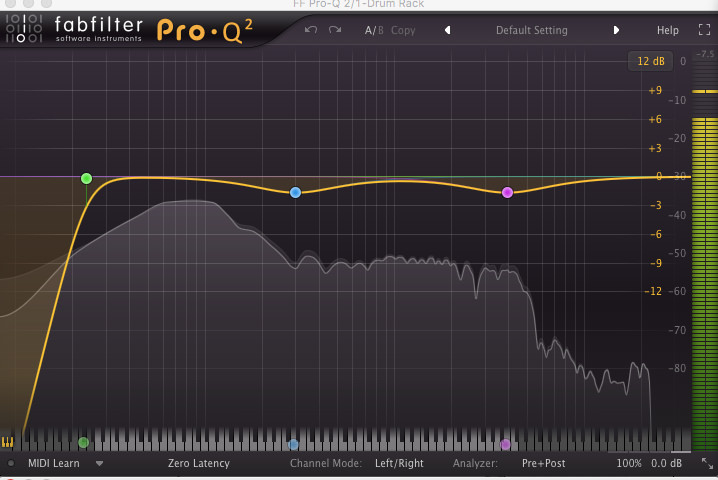Click the Redo arrow icon
Screen dimensions: 718x480
335,30
